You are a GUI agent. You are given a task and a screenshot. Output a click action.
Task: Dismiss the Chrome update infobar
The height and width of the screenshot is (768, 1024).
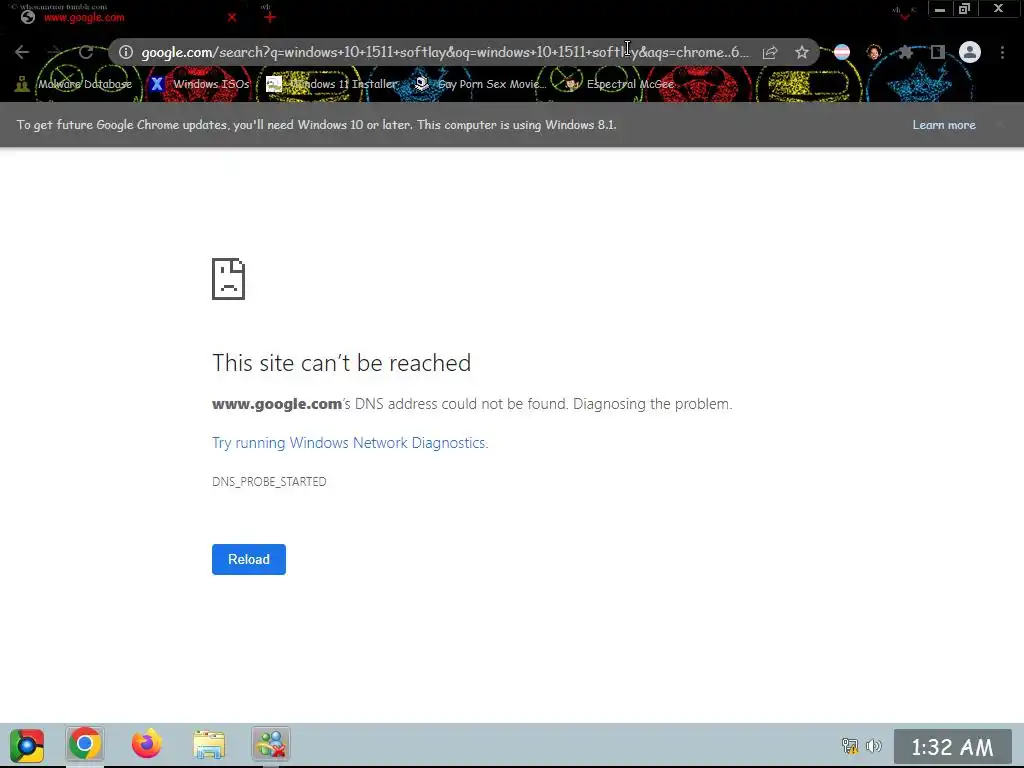[1000, 125]
